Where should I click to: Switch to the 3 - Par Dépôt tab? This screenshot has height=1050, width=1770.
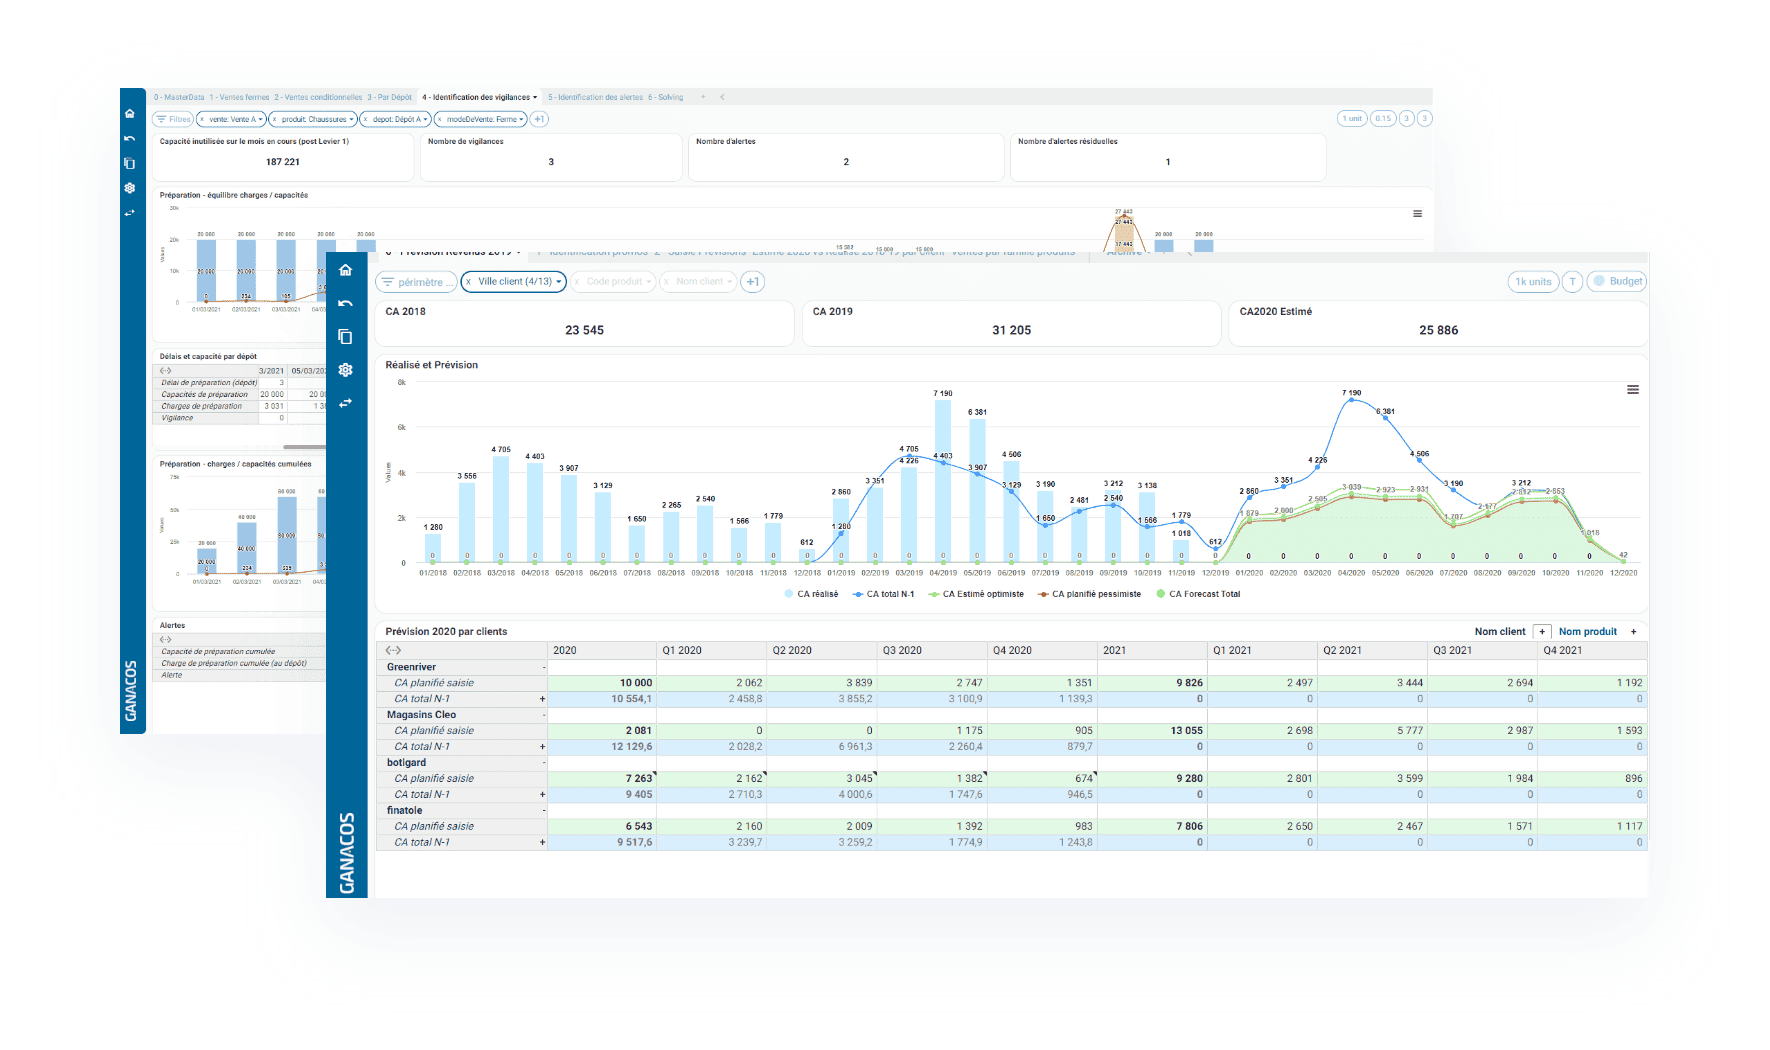pyautogui.click(x=390, y=97)
